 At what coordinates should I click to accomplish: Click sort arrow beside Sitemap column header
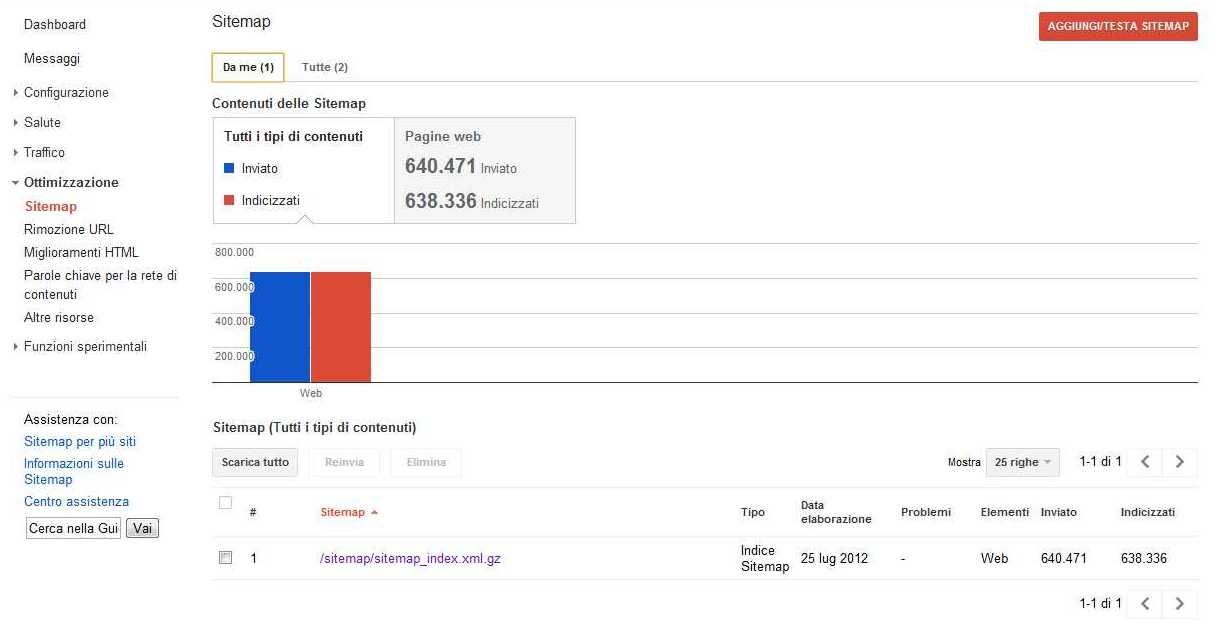(x=374, y=512)
